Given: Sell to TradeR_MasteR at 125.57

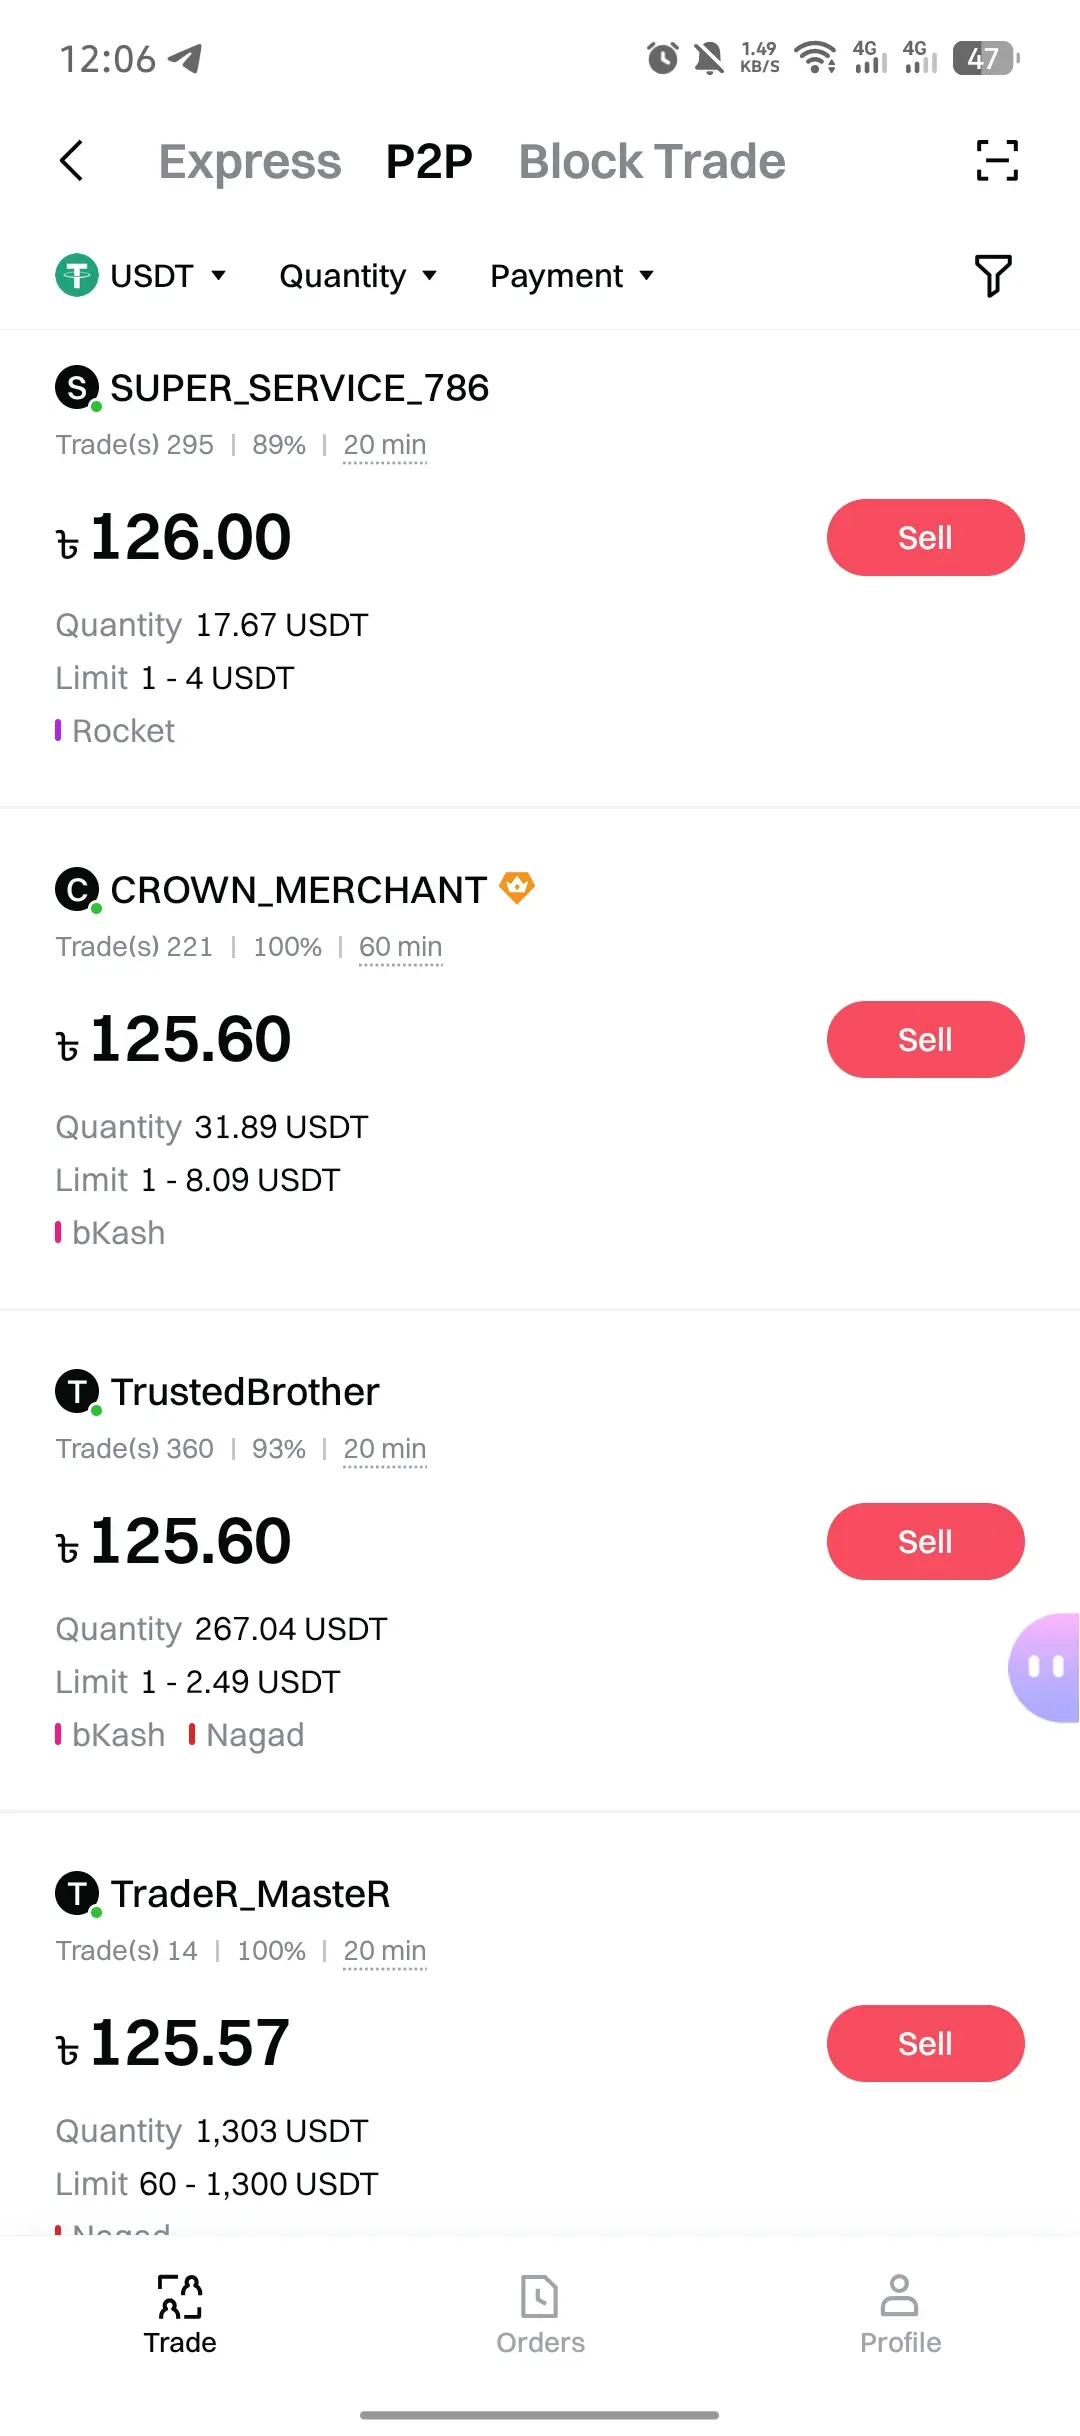Looking at the screenshot, I should click(x=925, y=2044).
